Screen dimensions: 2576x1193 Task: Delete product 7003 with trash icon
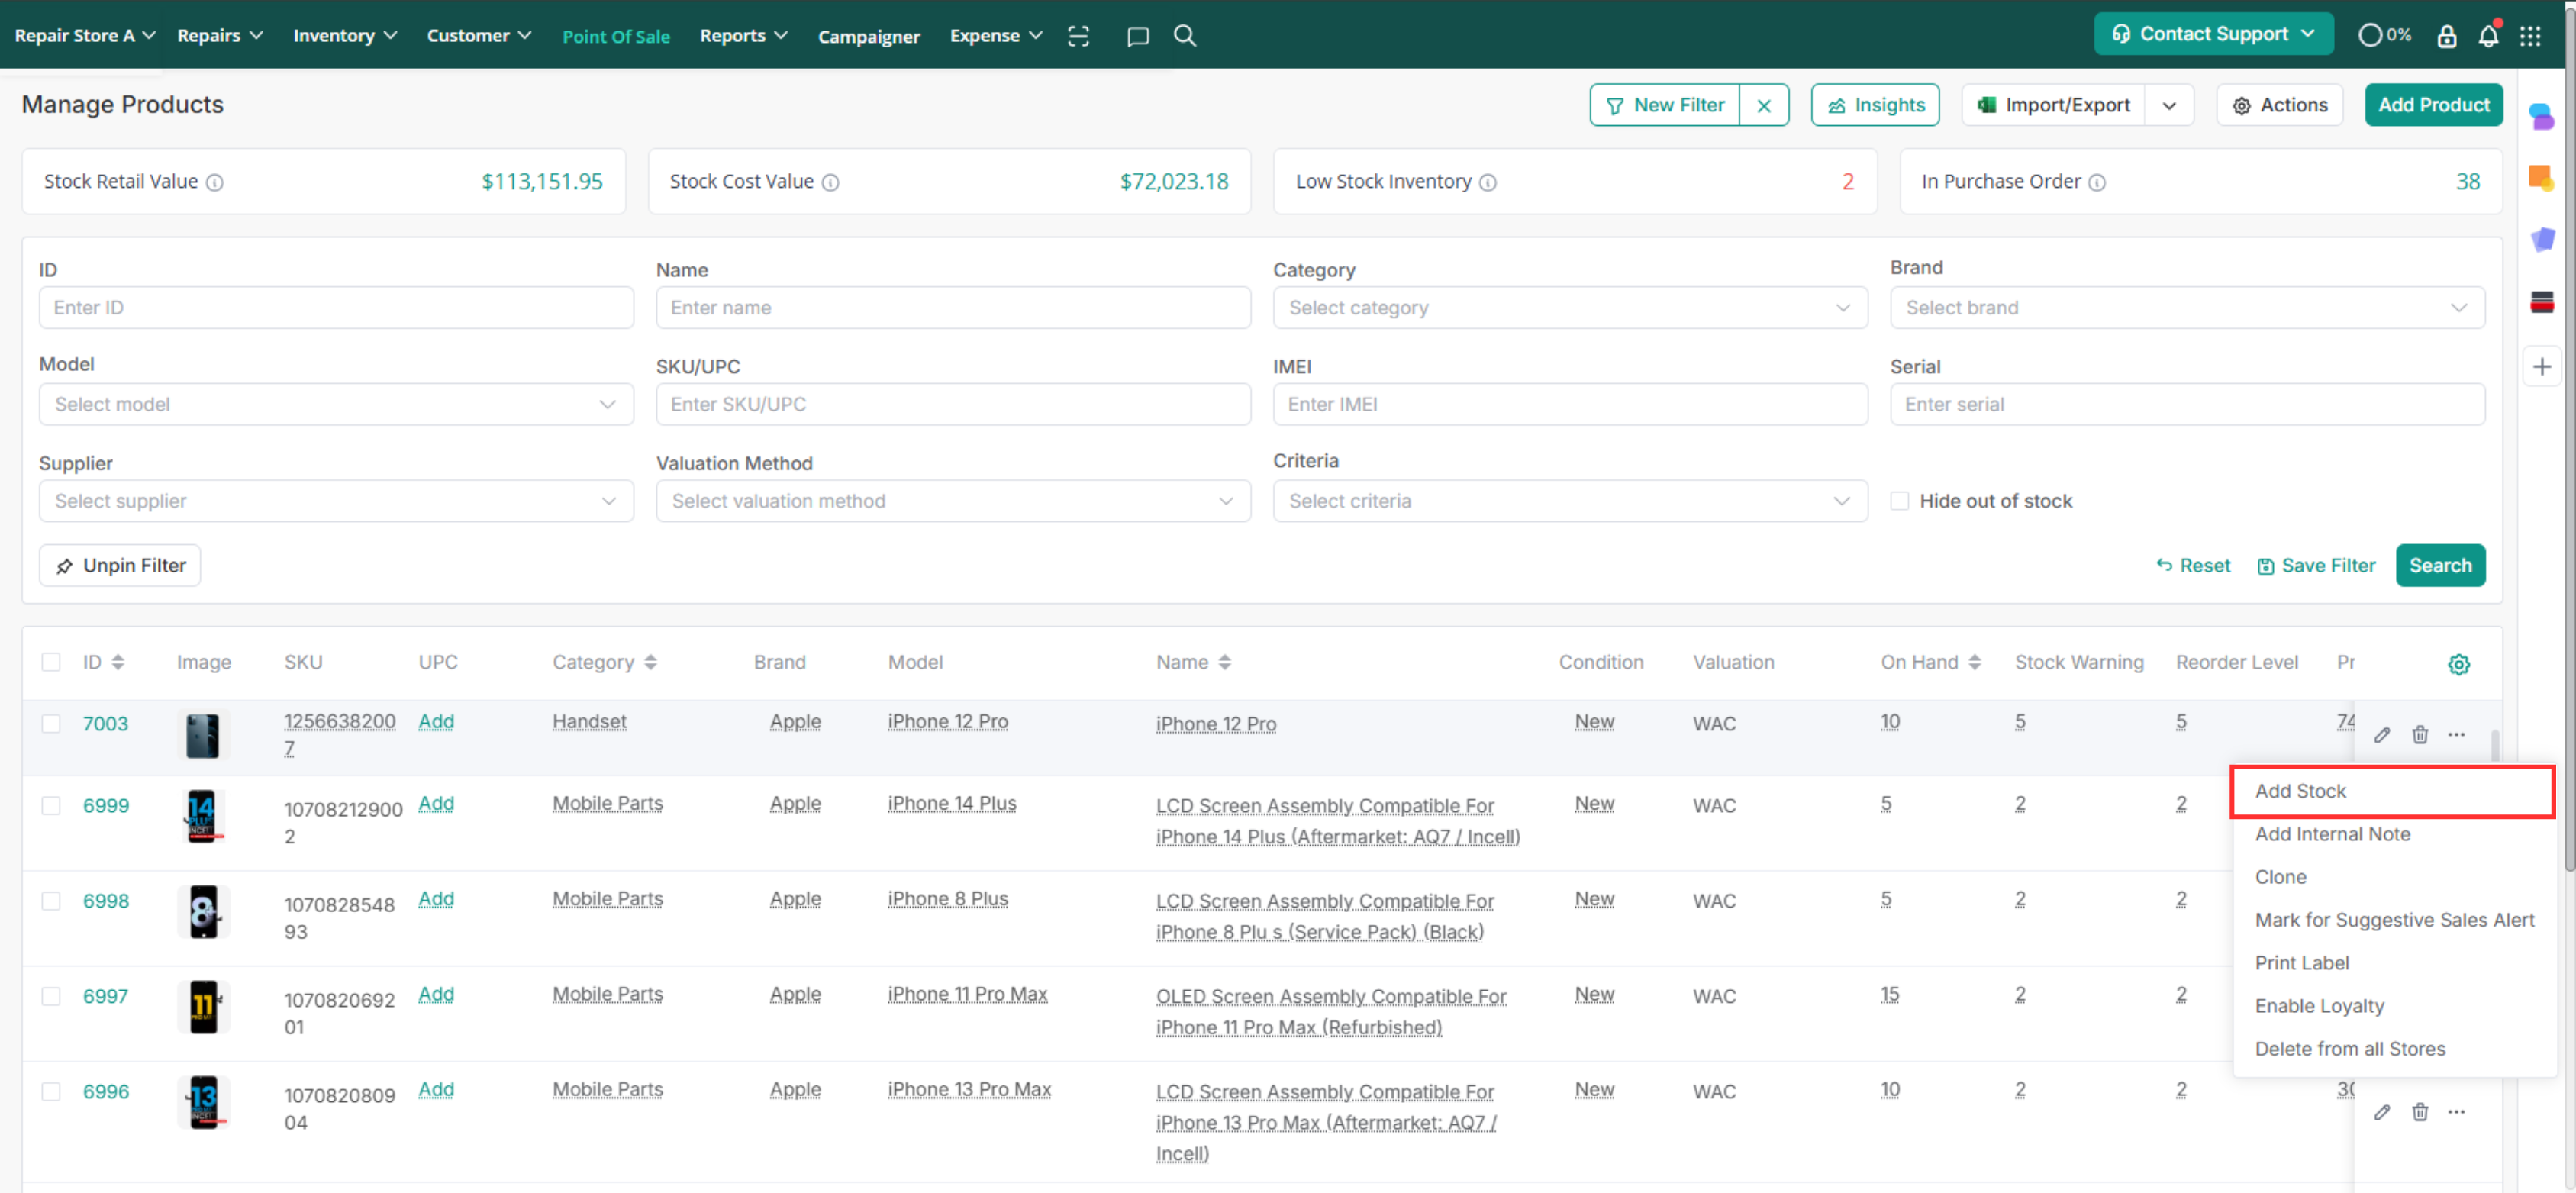2419,735
